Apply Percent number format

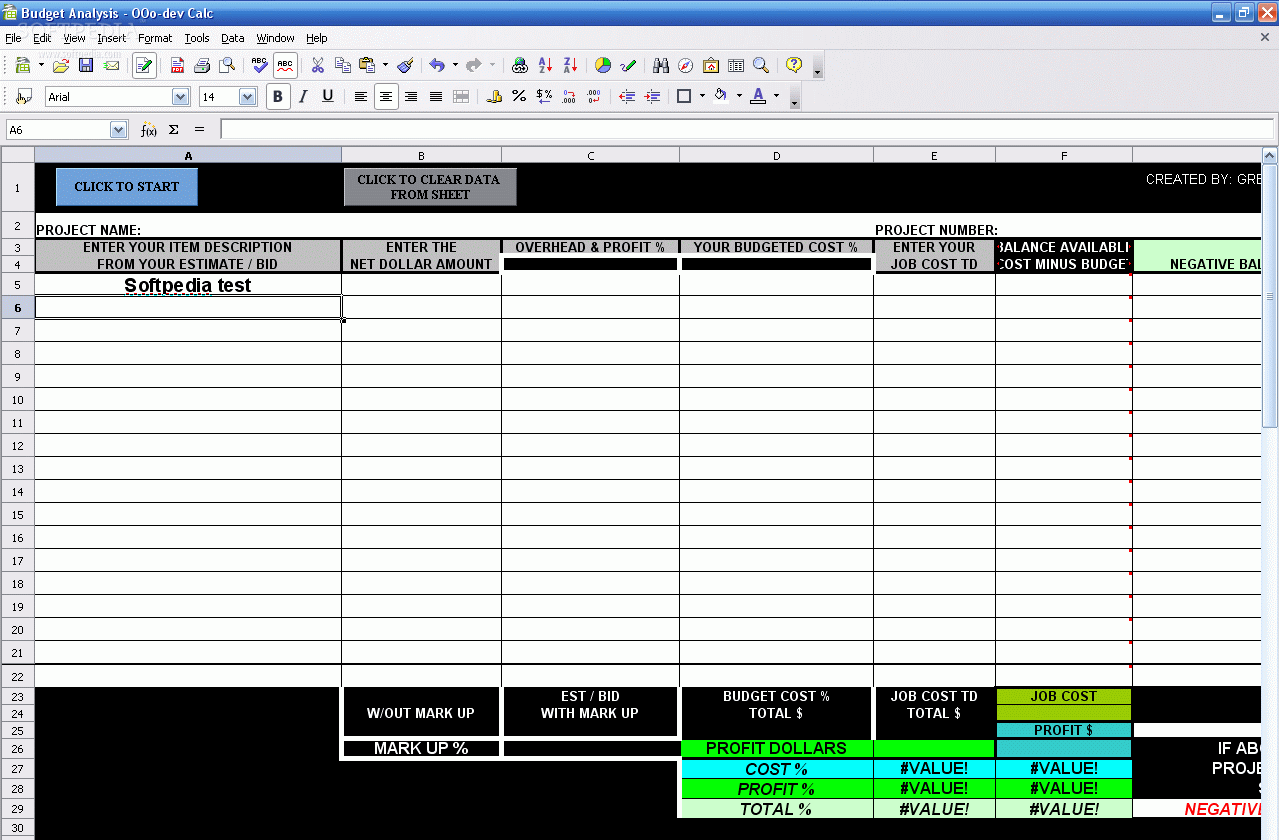[519, 96]
